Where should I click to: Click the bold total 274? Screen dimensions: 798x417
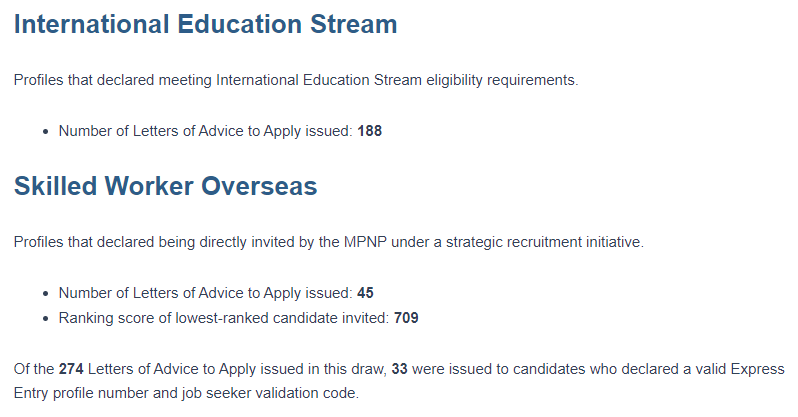click(72, 369)
